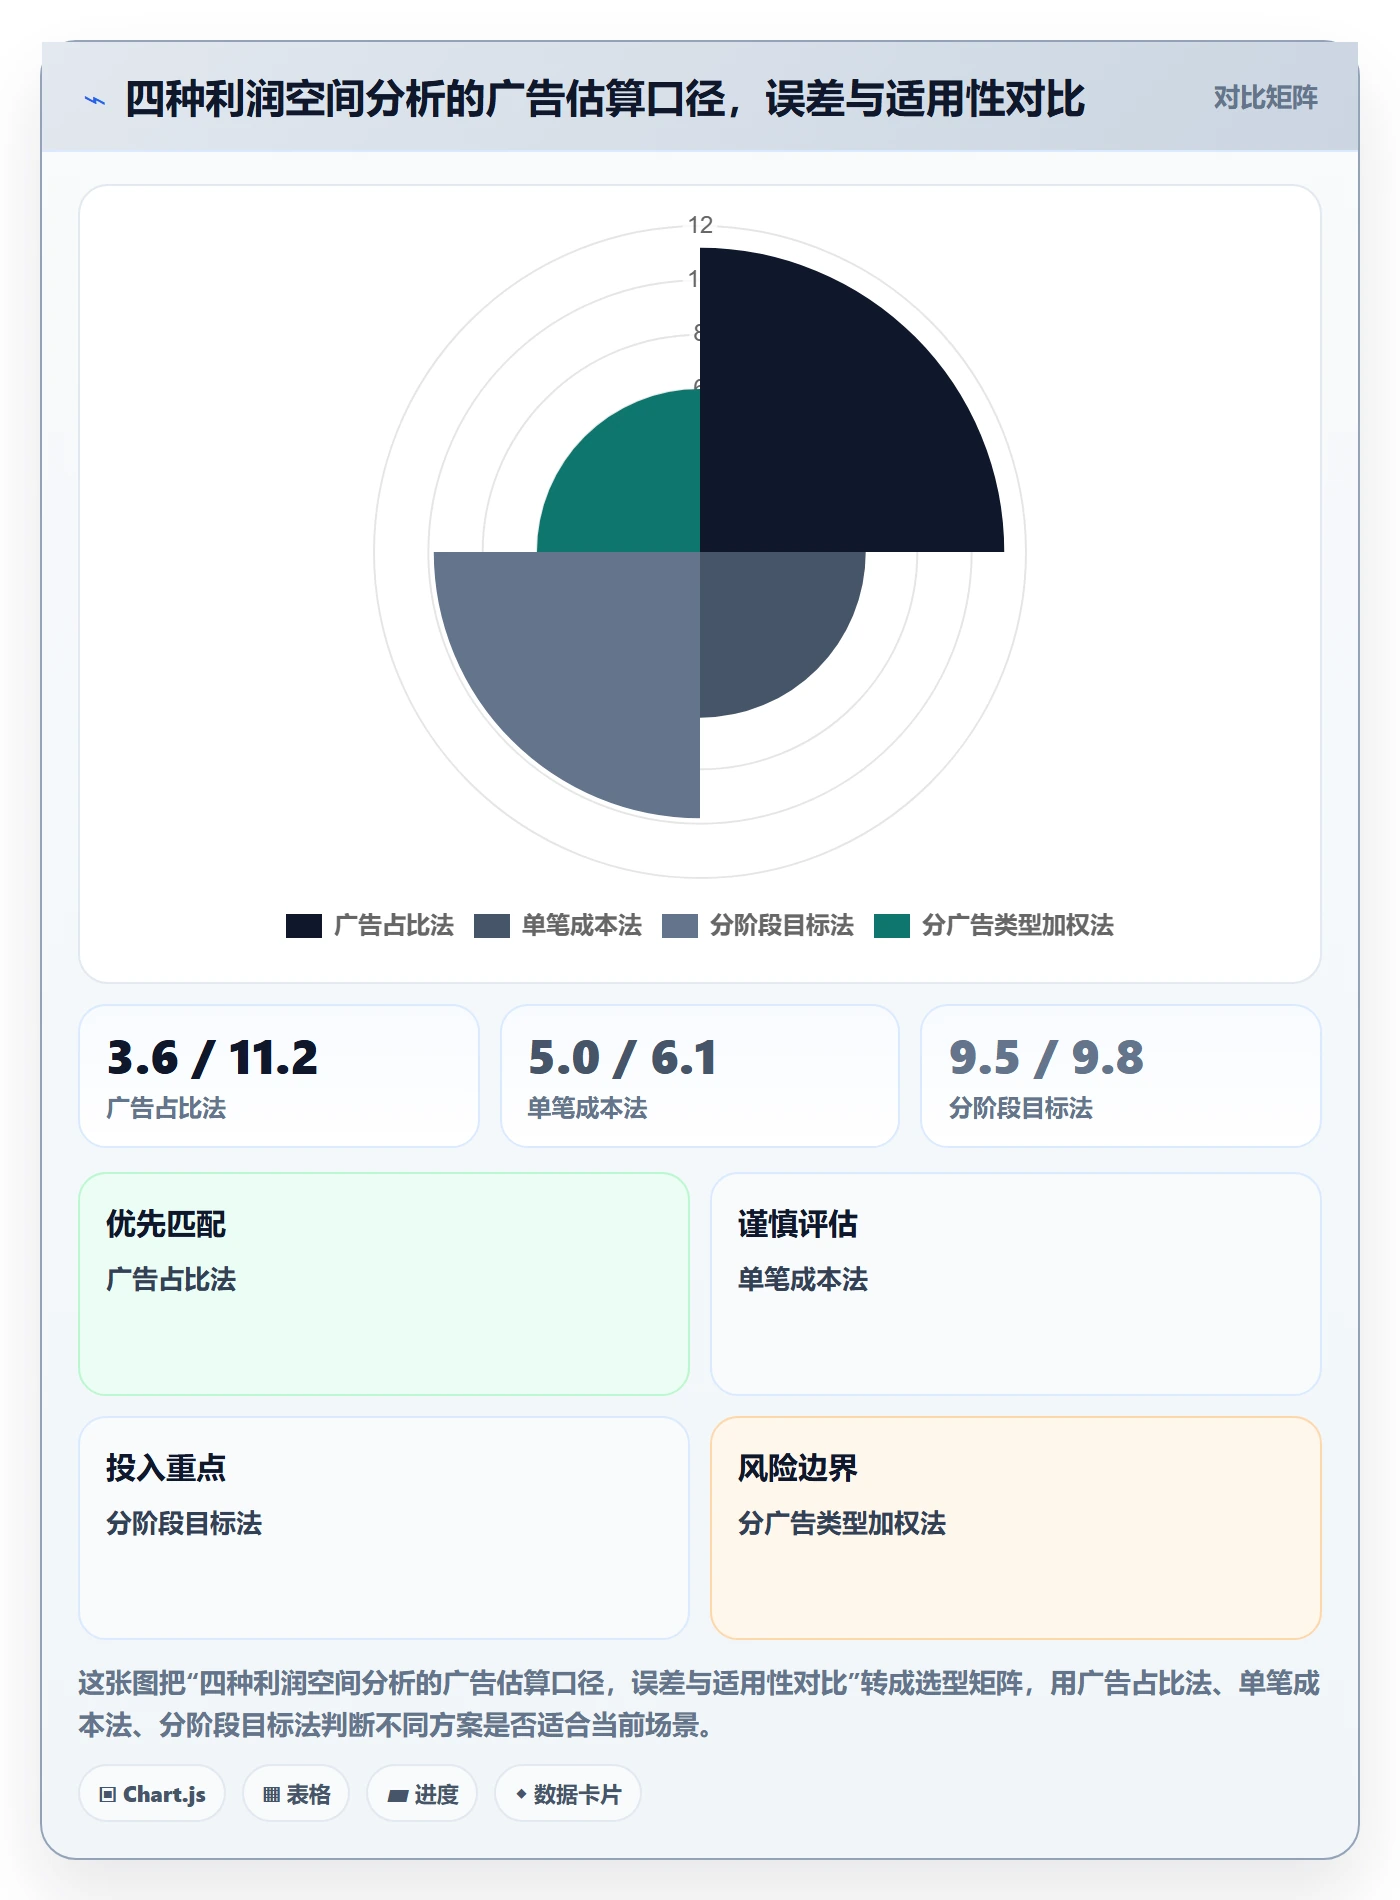Click 分阶段目标法 text in 投入重点 card

184,1524
